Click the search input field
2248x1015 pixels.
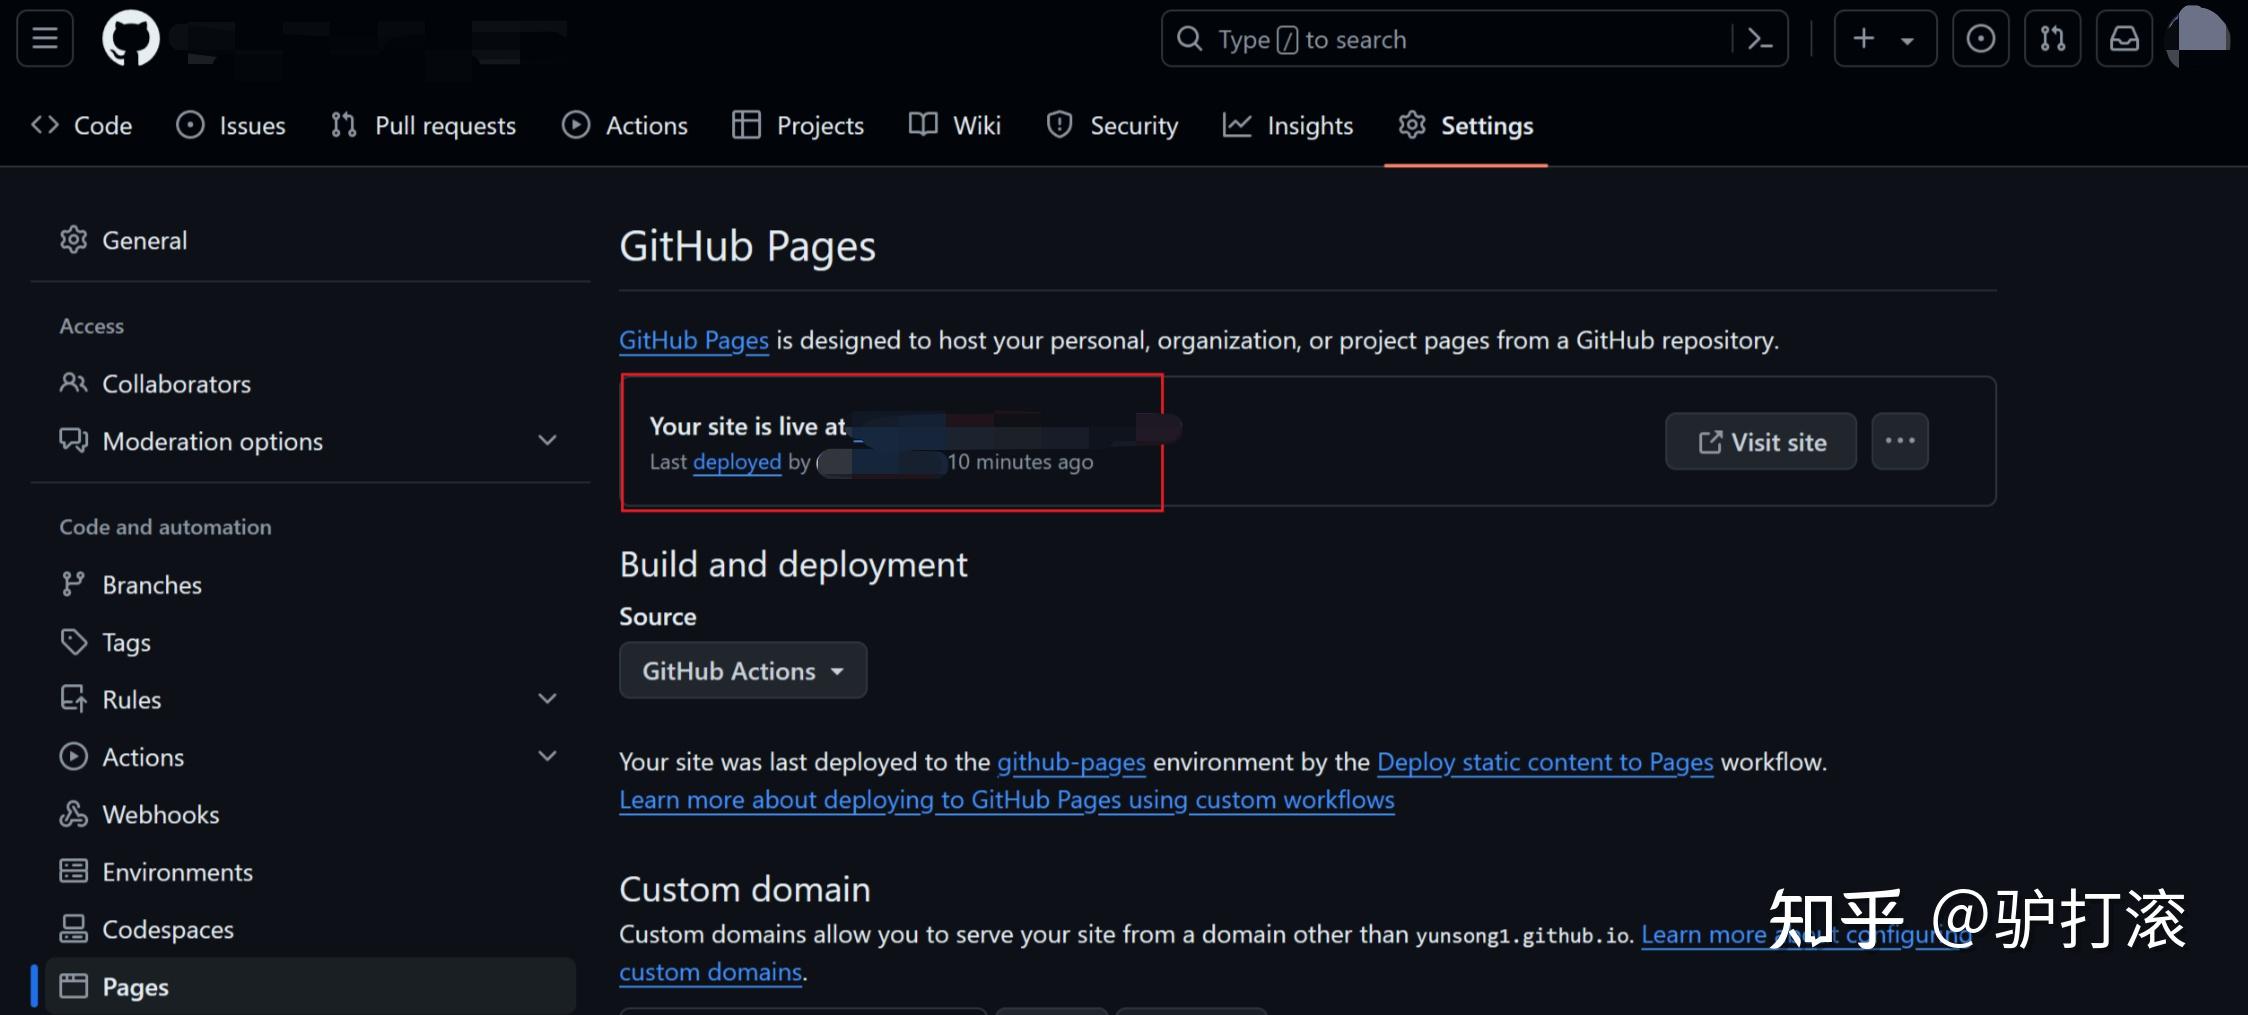click(1450, 39)
